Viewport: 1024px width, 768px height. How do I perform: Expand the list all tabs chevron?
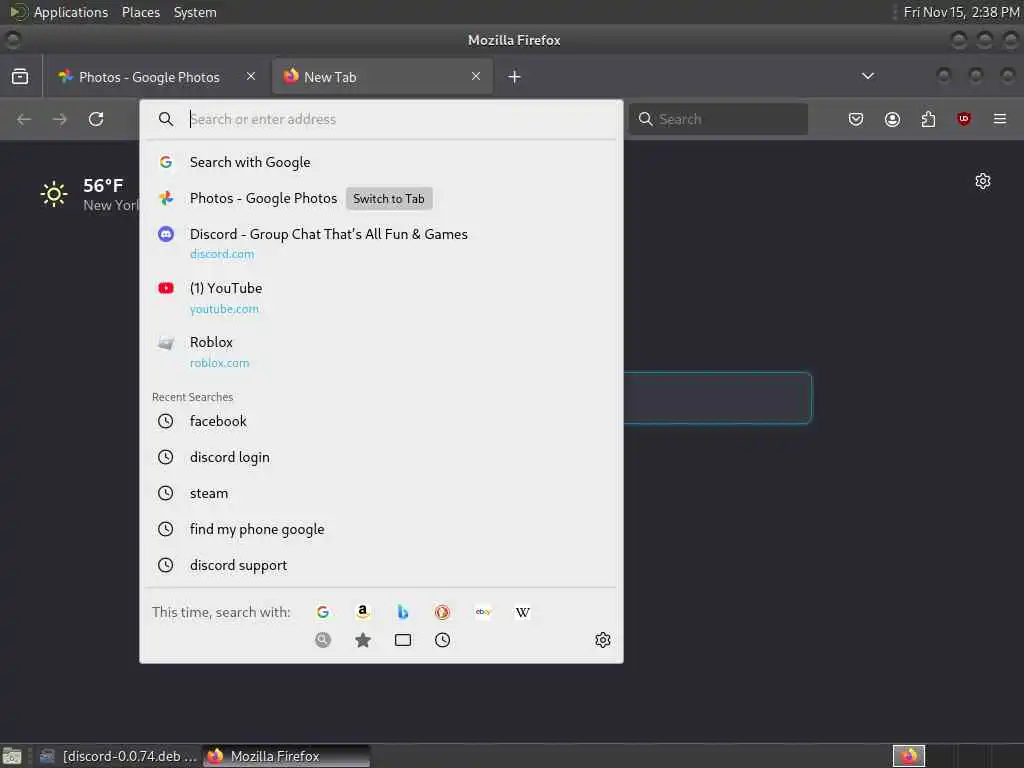coord(868,76)
